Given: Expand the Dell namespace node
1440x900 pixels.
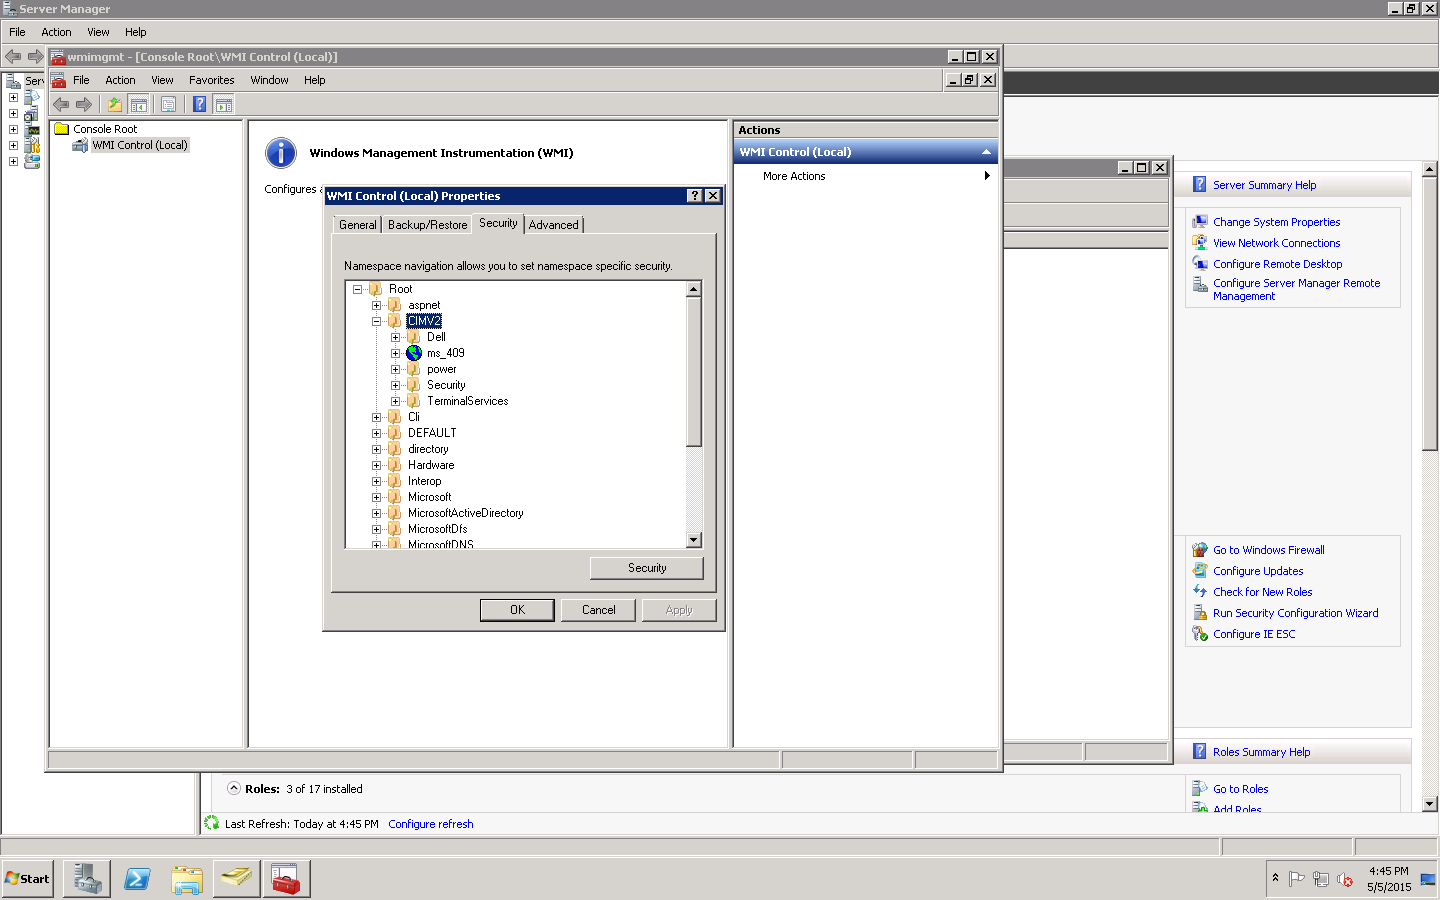Looking at the screenshot, I should (x=396, y=337).
